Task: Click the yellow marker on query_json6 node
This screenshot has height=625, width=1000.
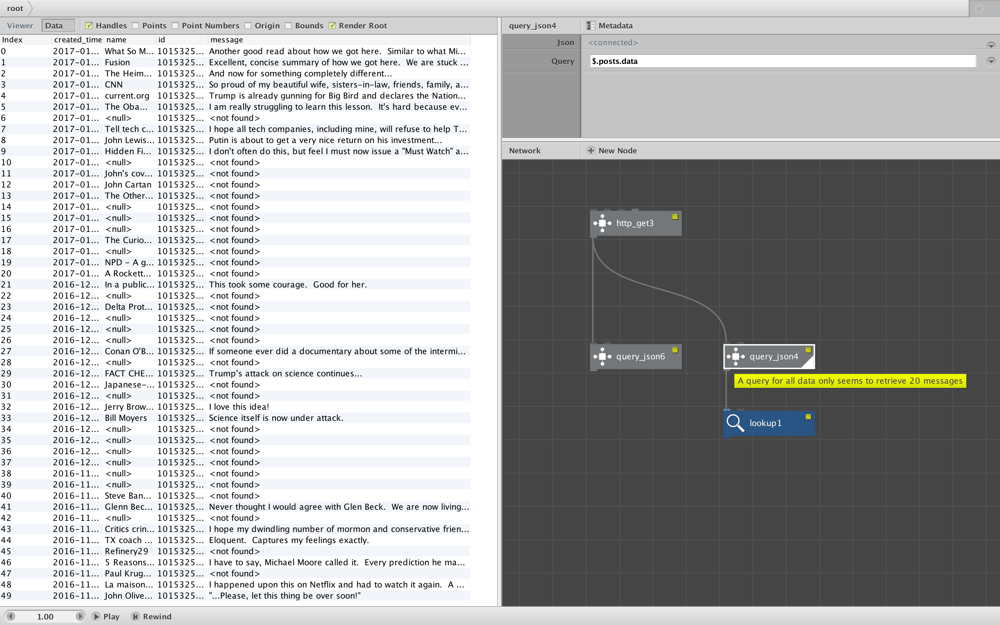Action: (x=675, y=350)
